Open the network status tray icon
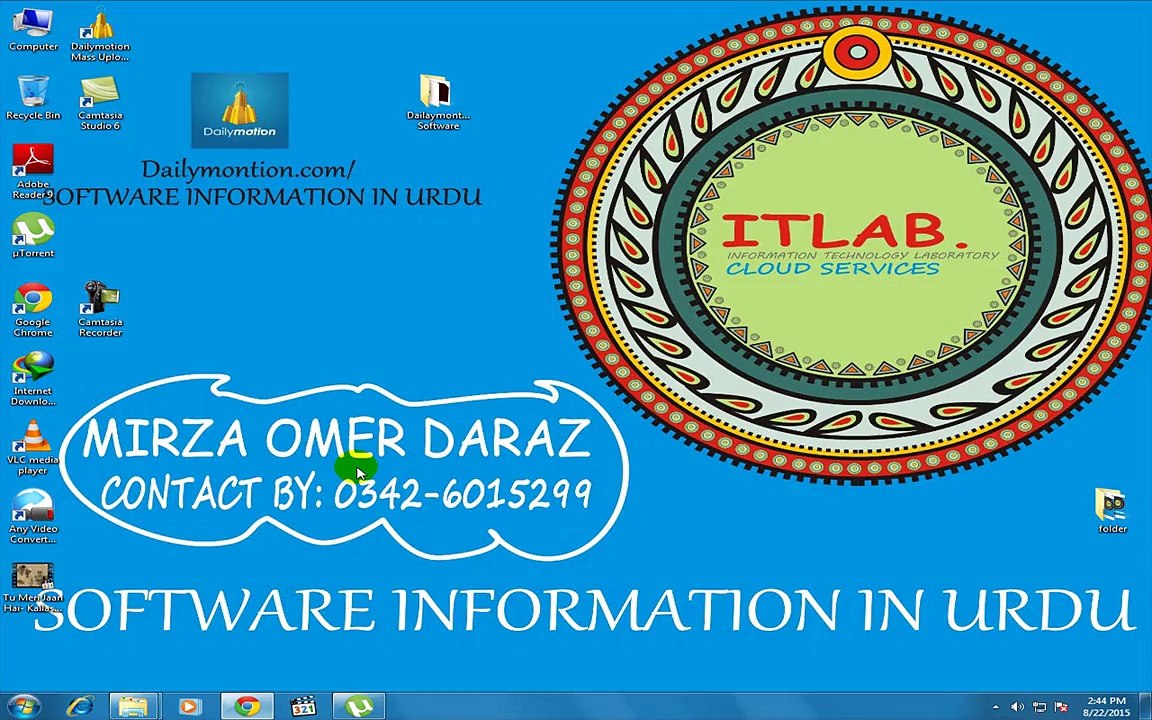 pyautogui.click(x=1039, y=708)
